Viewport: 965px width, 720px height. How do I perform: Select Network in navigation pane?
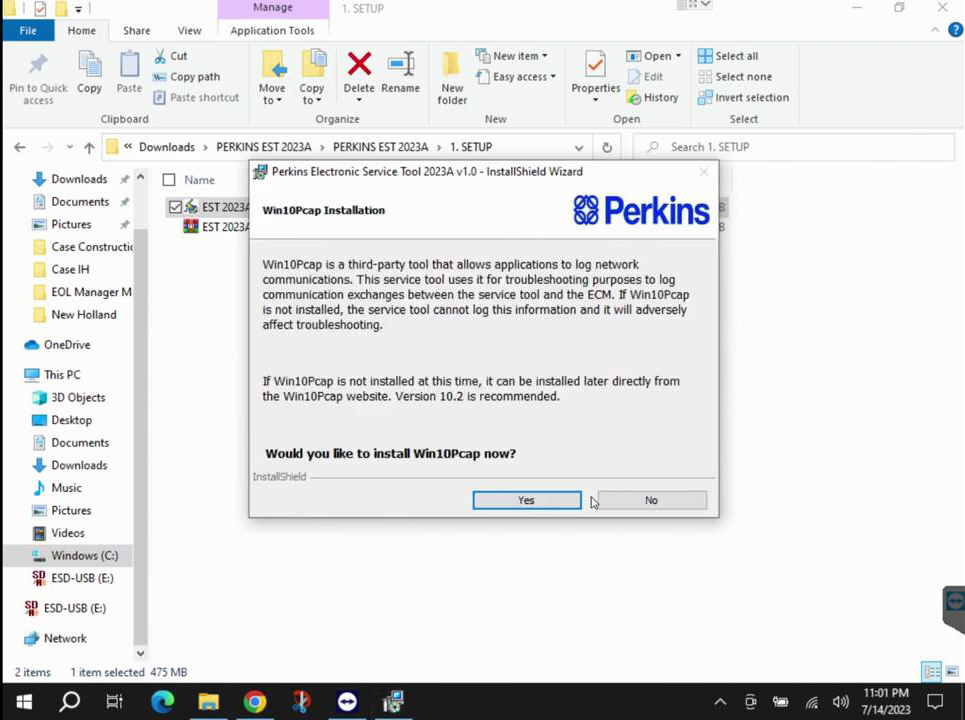tap(65, 639)
